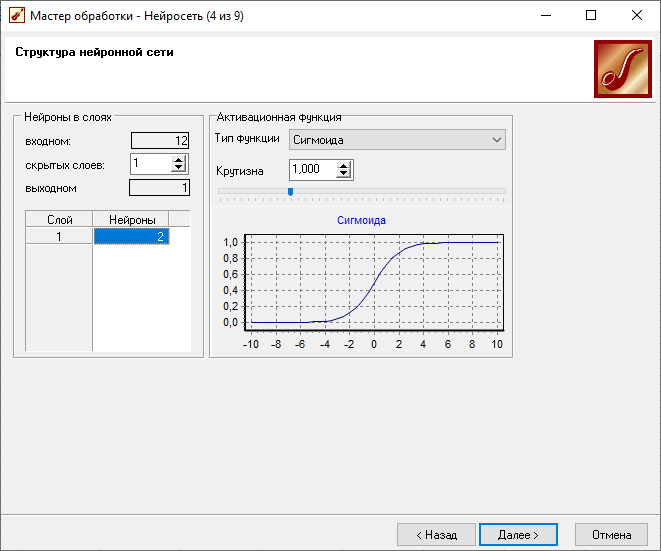
Task: Click the выходном field showing 1
Action: (159, 188)
